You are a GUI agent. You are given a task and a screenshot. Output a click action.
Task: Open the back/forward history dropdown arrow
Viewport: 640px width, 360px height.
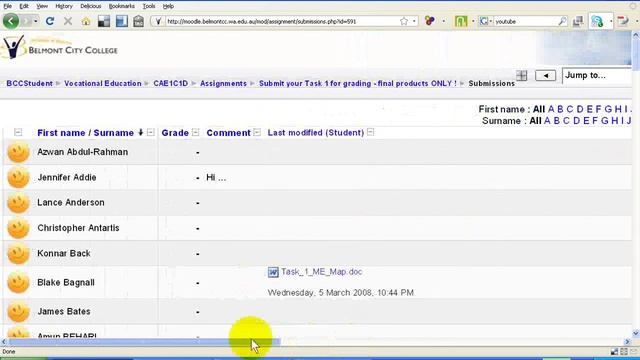tap(36, 21)
